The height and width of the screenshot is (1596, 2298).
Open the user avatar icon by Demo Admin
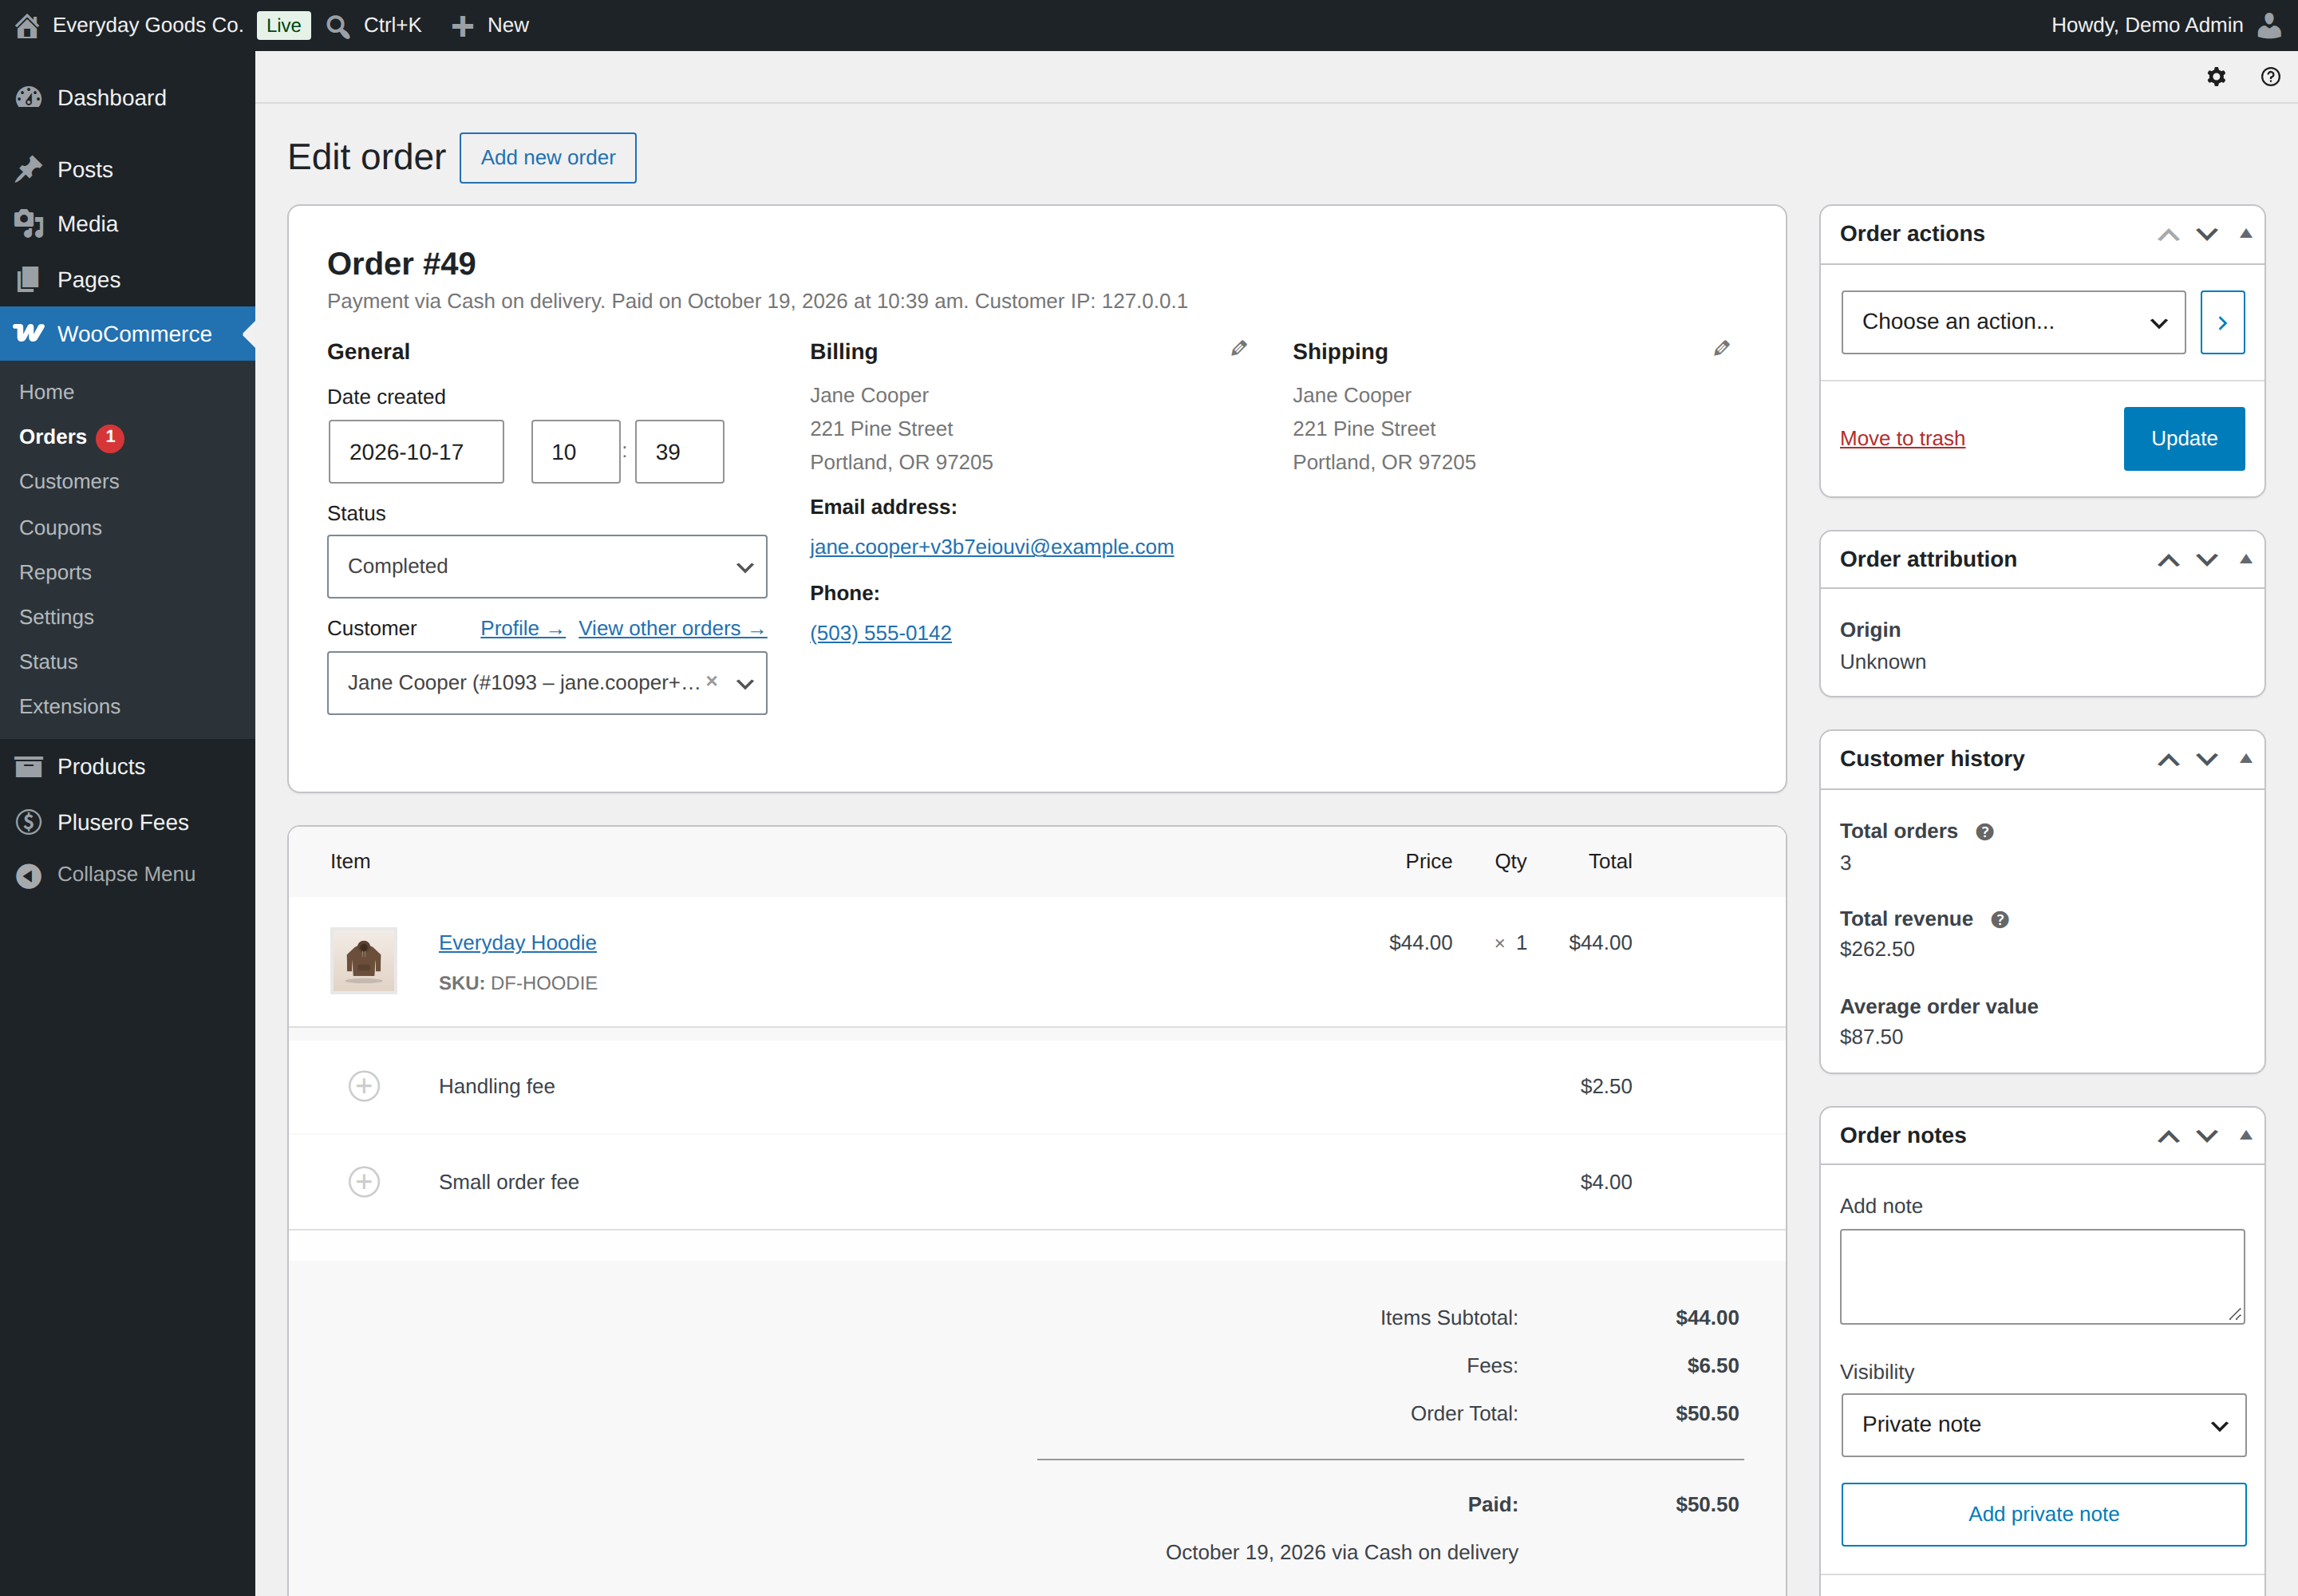point(2270,25)
